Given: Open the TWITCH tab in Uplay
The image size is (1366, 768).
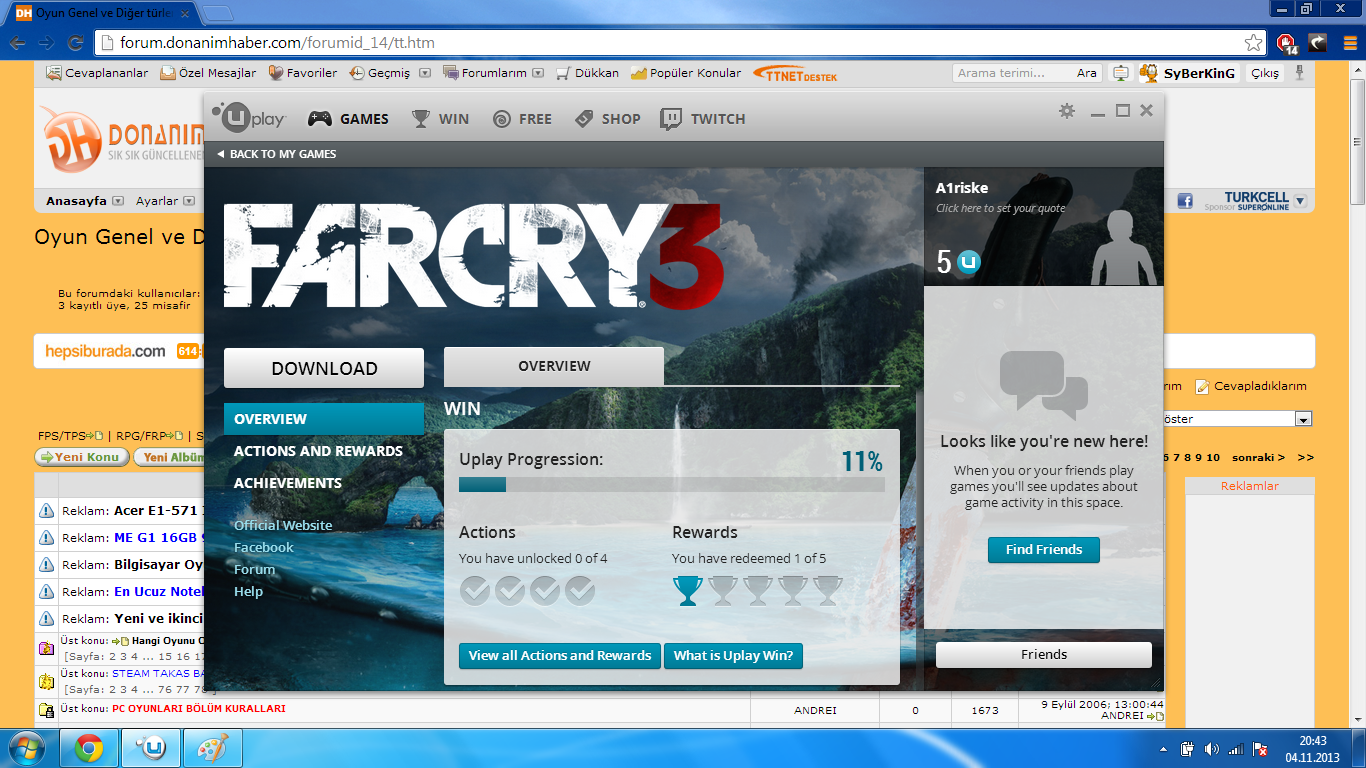Looking at the screenshot, I should pos(703,119).
